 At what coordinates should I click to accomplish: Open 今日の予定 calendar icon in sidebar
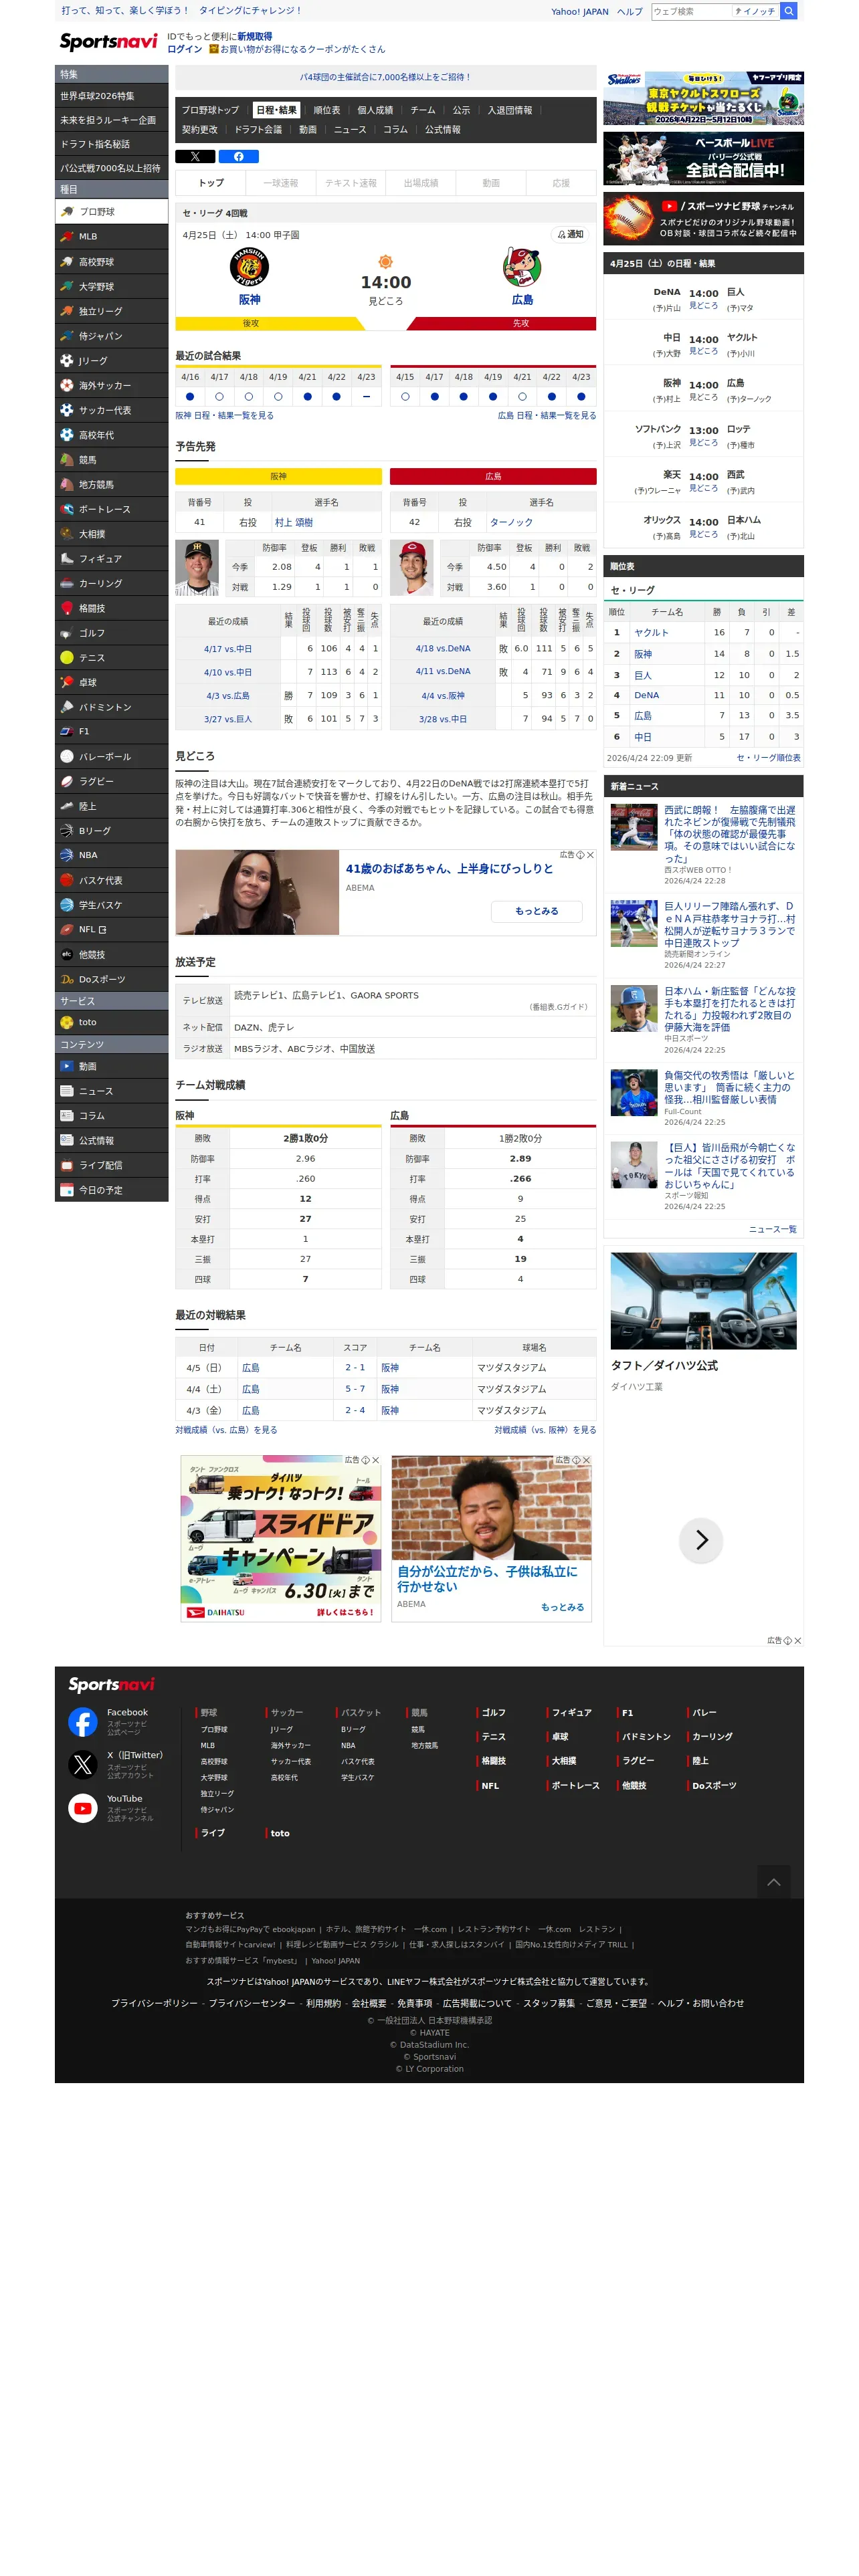[x=67, y=1190]
